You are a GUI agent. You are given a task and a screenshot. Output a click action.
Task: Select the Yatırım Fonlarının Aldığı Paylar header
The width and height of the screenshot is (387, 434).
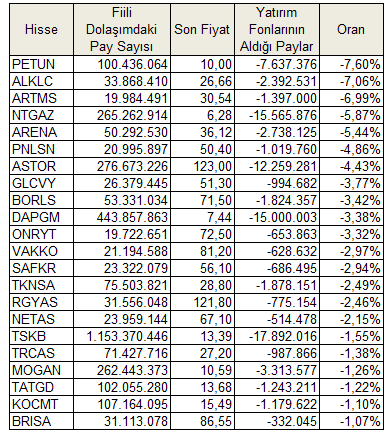pyautogui.click(x=277, y=30)
